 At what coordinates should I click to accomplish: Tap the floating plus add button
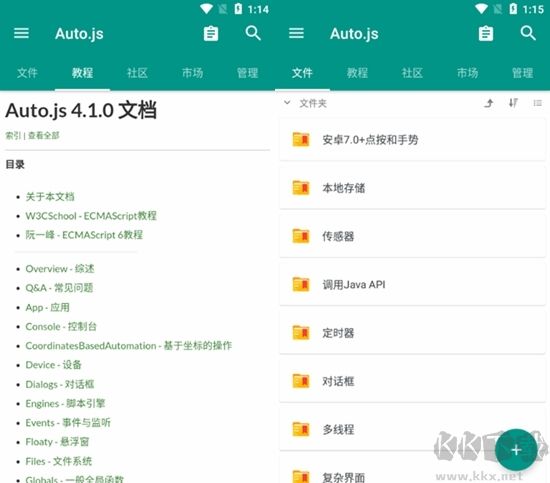(x=516, y=450)
